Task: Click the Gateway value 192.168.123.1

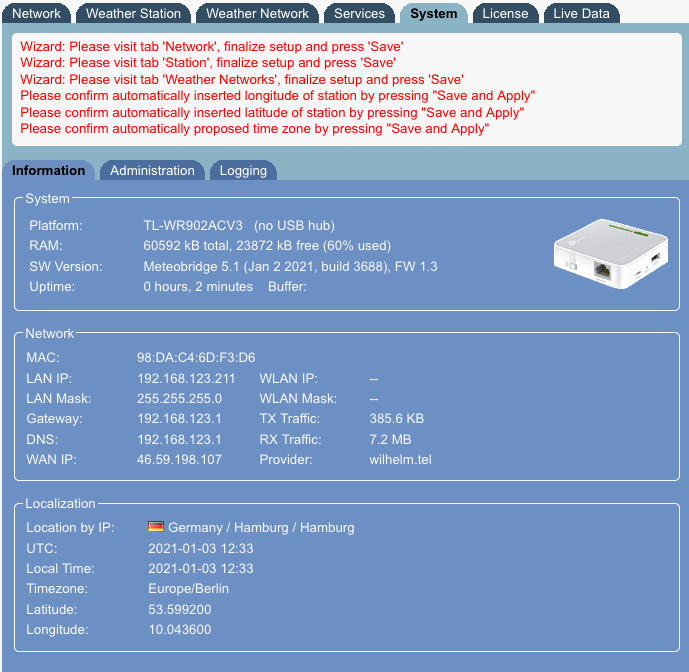Action: 179,418
